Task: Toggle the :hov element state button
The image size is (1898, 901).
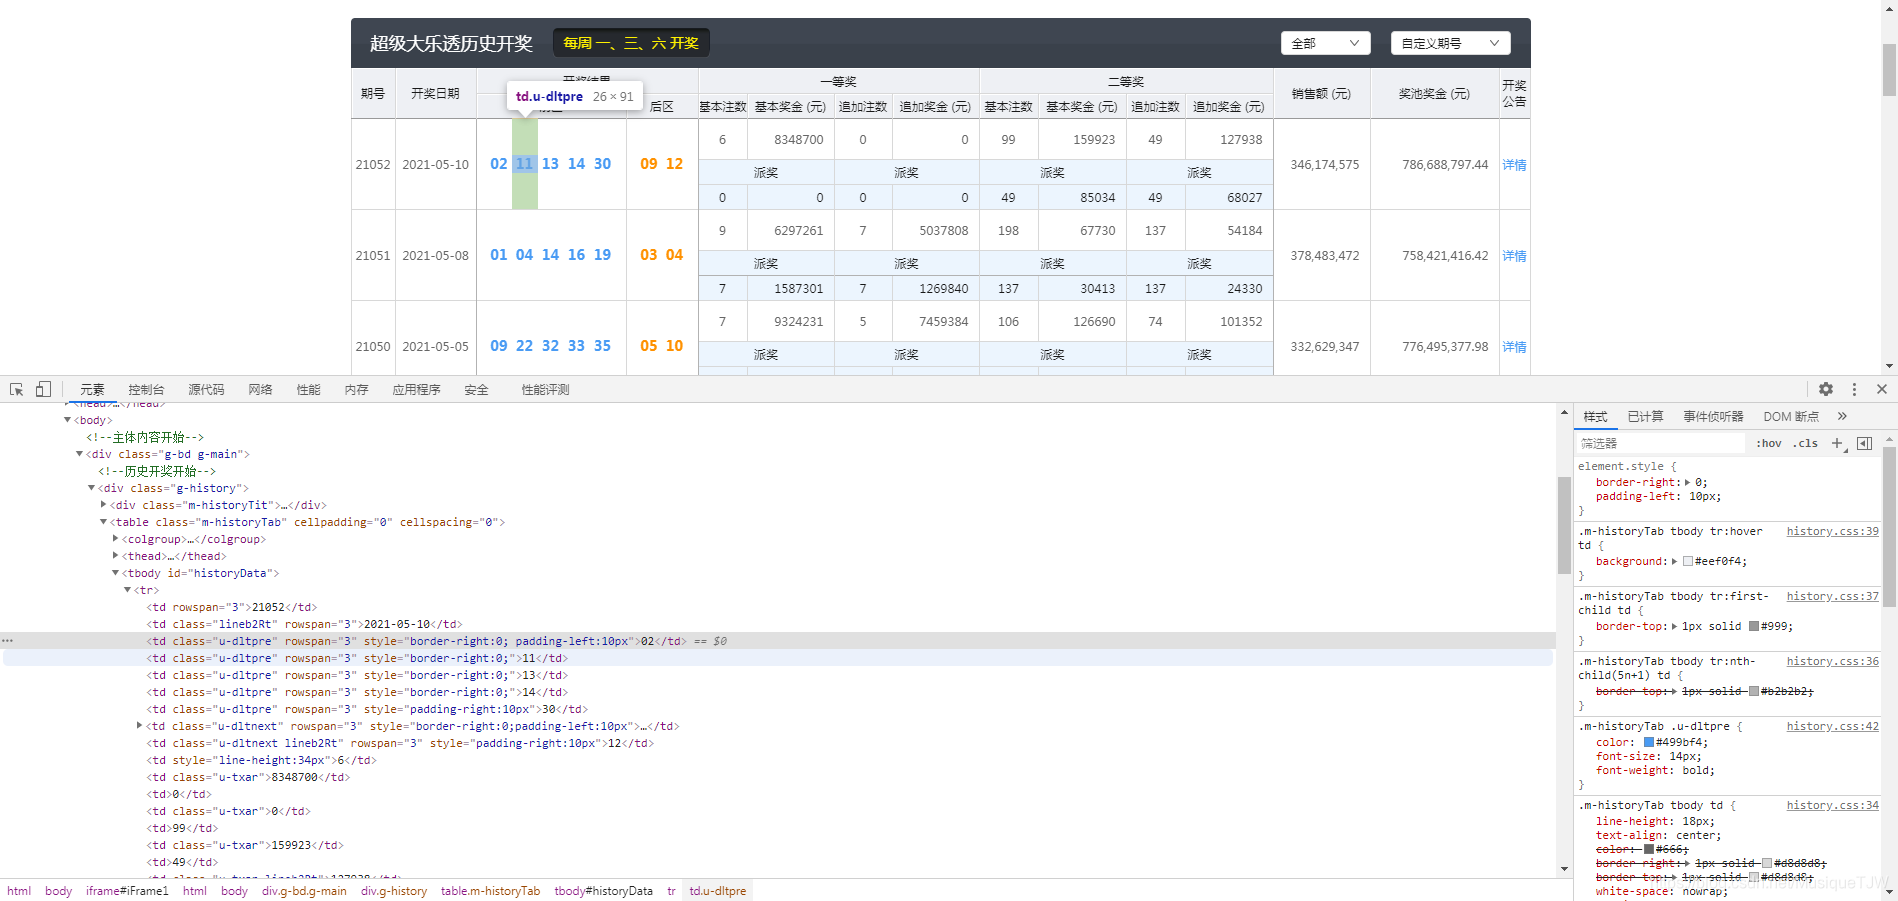Action: point(1768,443)
